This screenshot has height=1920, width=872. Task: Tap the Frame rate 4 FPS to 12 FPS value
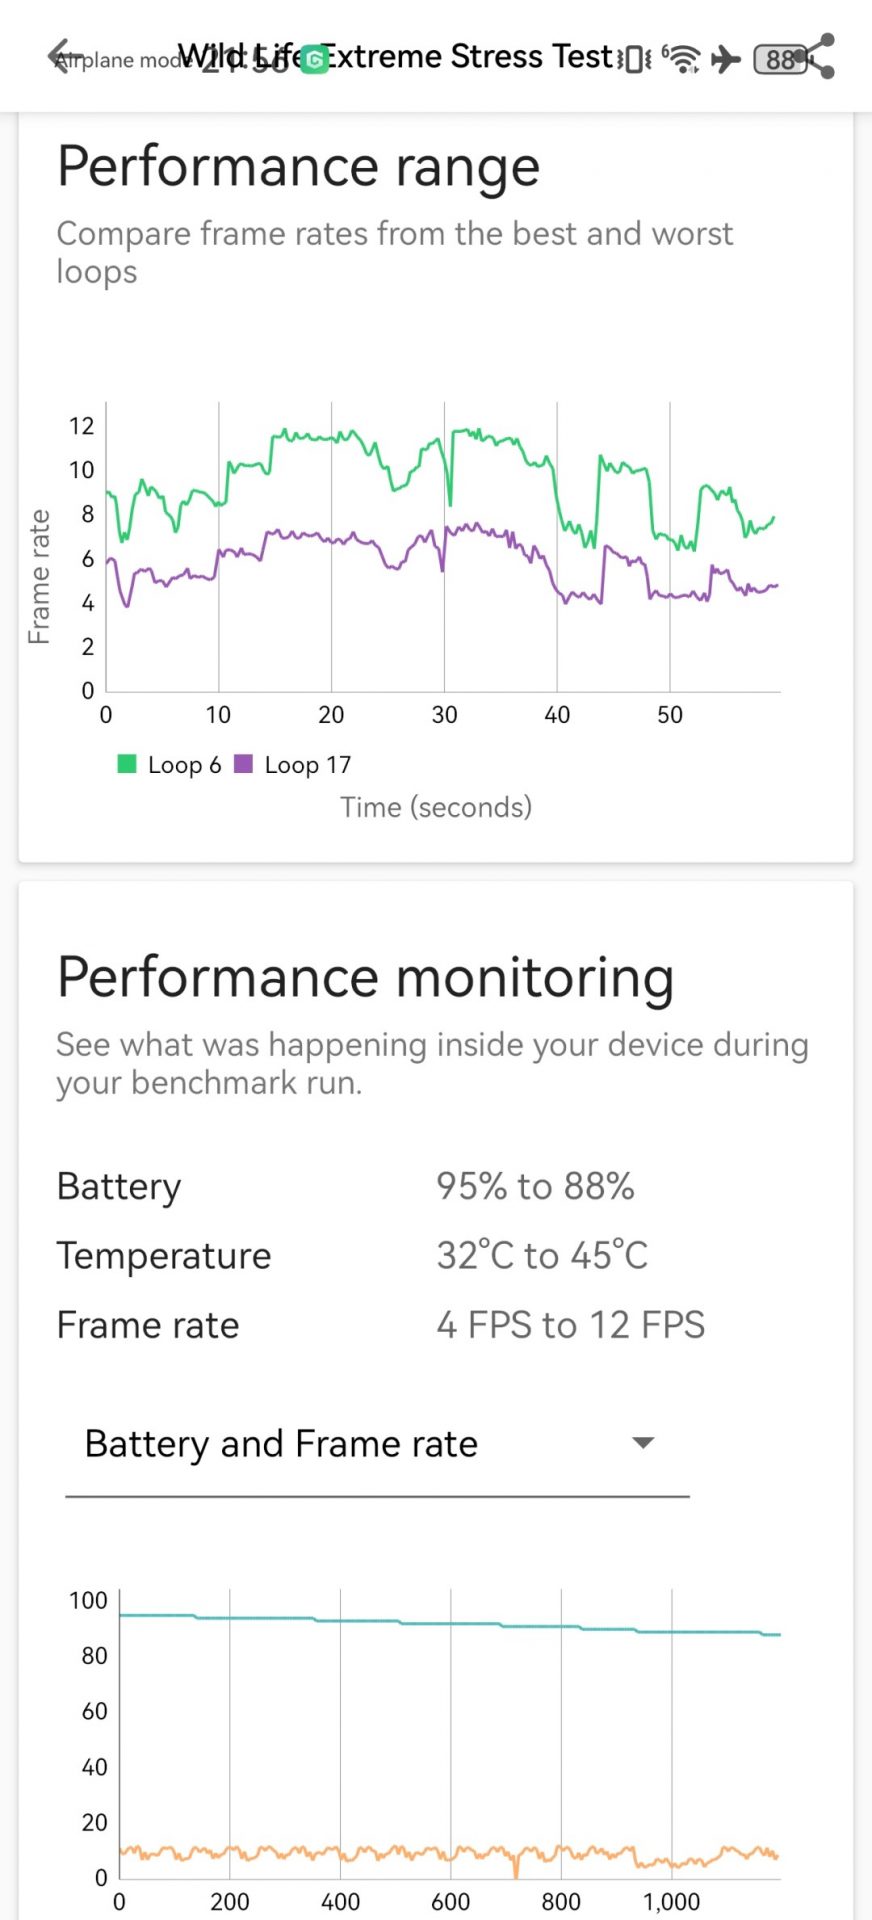point(570,1325)
